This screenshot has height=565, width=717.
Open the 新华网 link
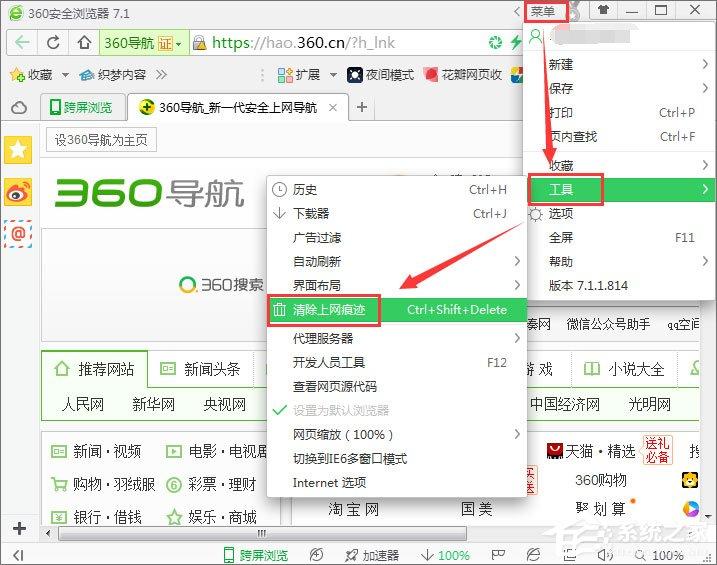[x=154, y=404]
